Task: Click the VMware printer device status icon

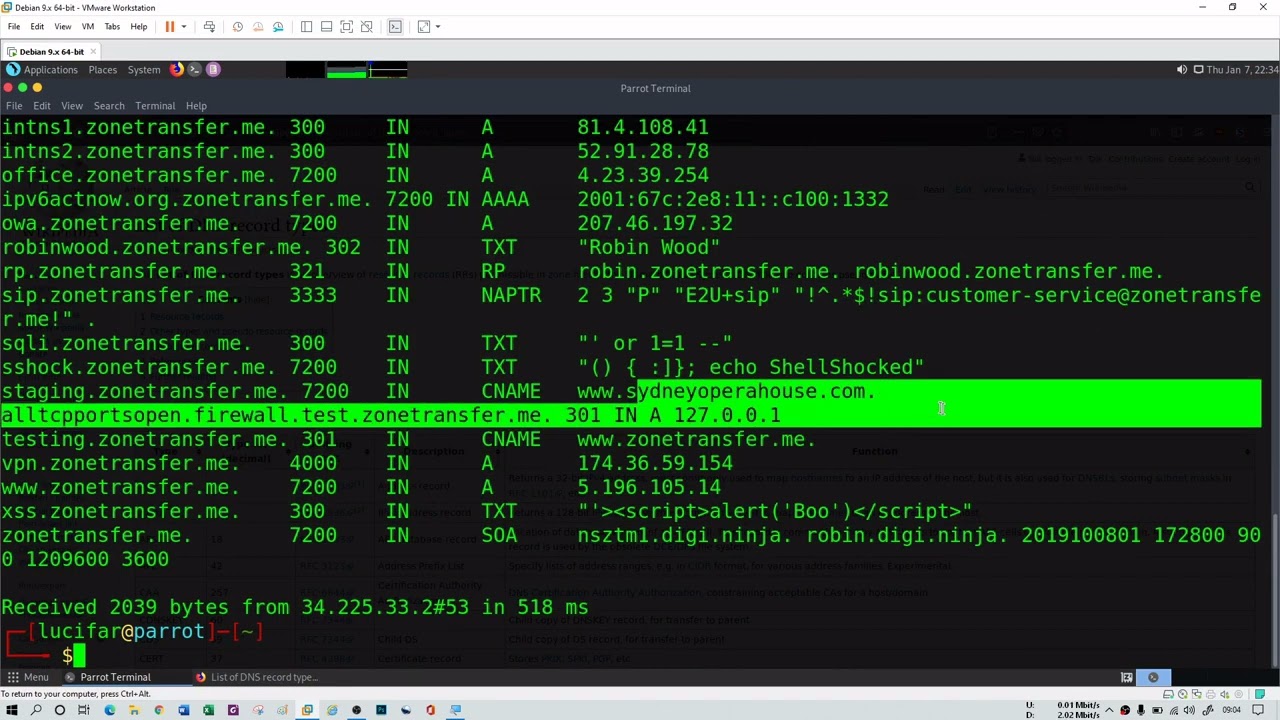Action: click(x=1210, y=694)
